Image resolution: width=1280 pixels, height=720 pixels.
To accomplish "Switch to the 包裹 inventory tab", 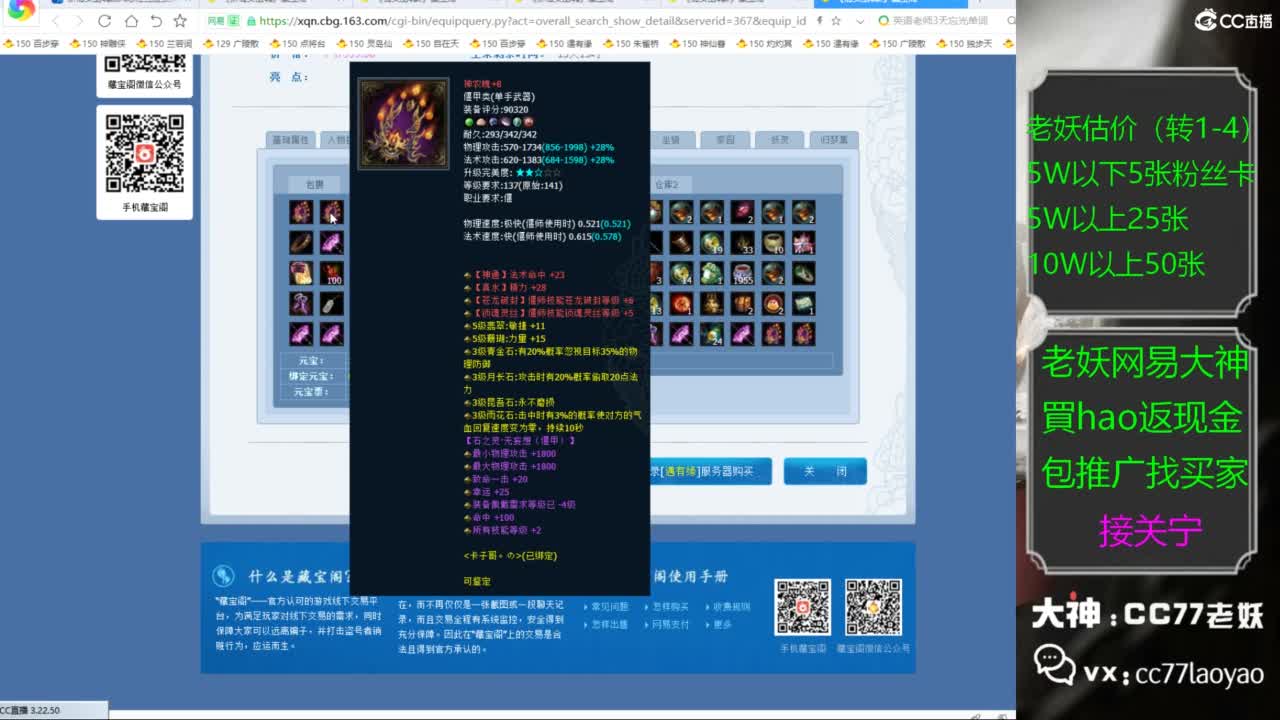I will pos(315,184).
